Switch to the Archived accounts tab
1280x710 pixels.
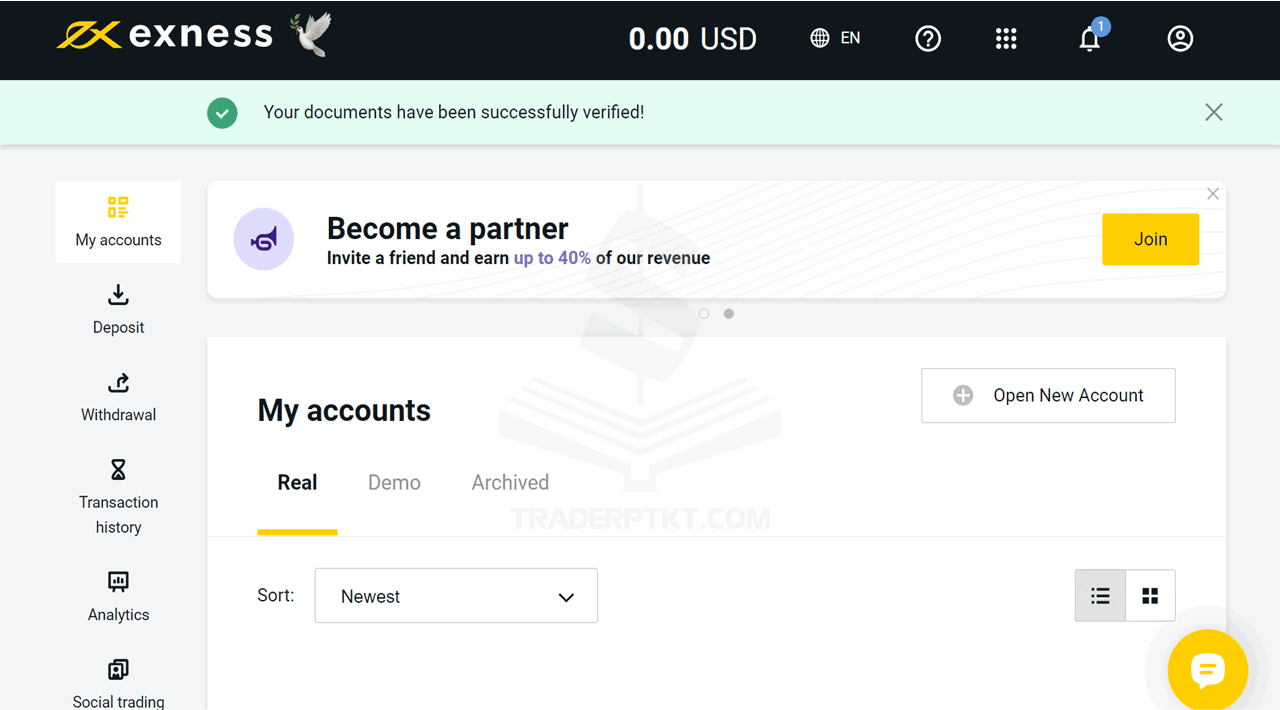510,482
